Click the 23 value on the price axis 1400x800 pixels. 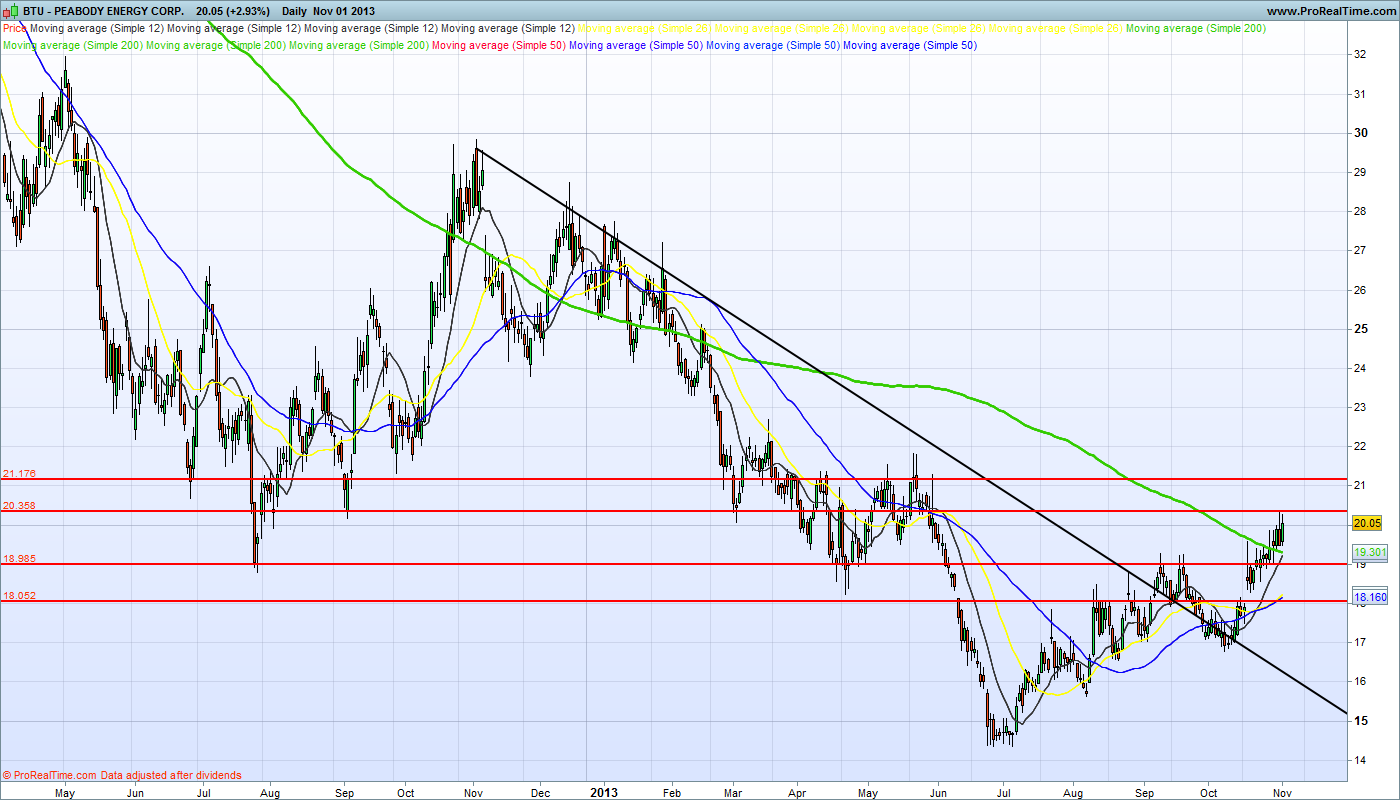pos(1359,407)
